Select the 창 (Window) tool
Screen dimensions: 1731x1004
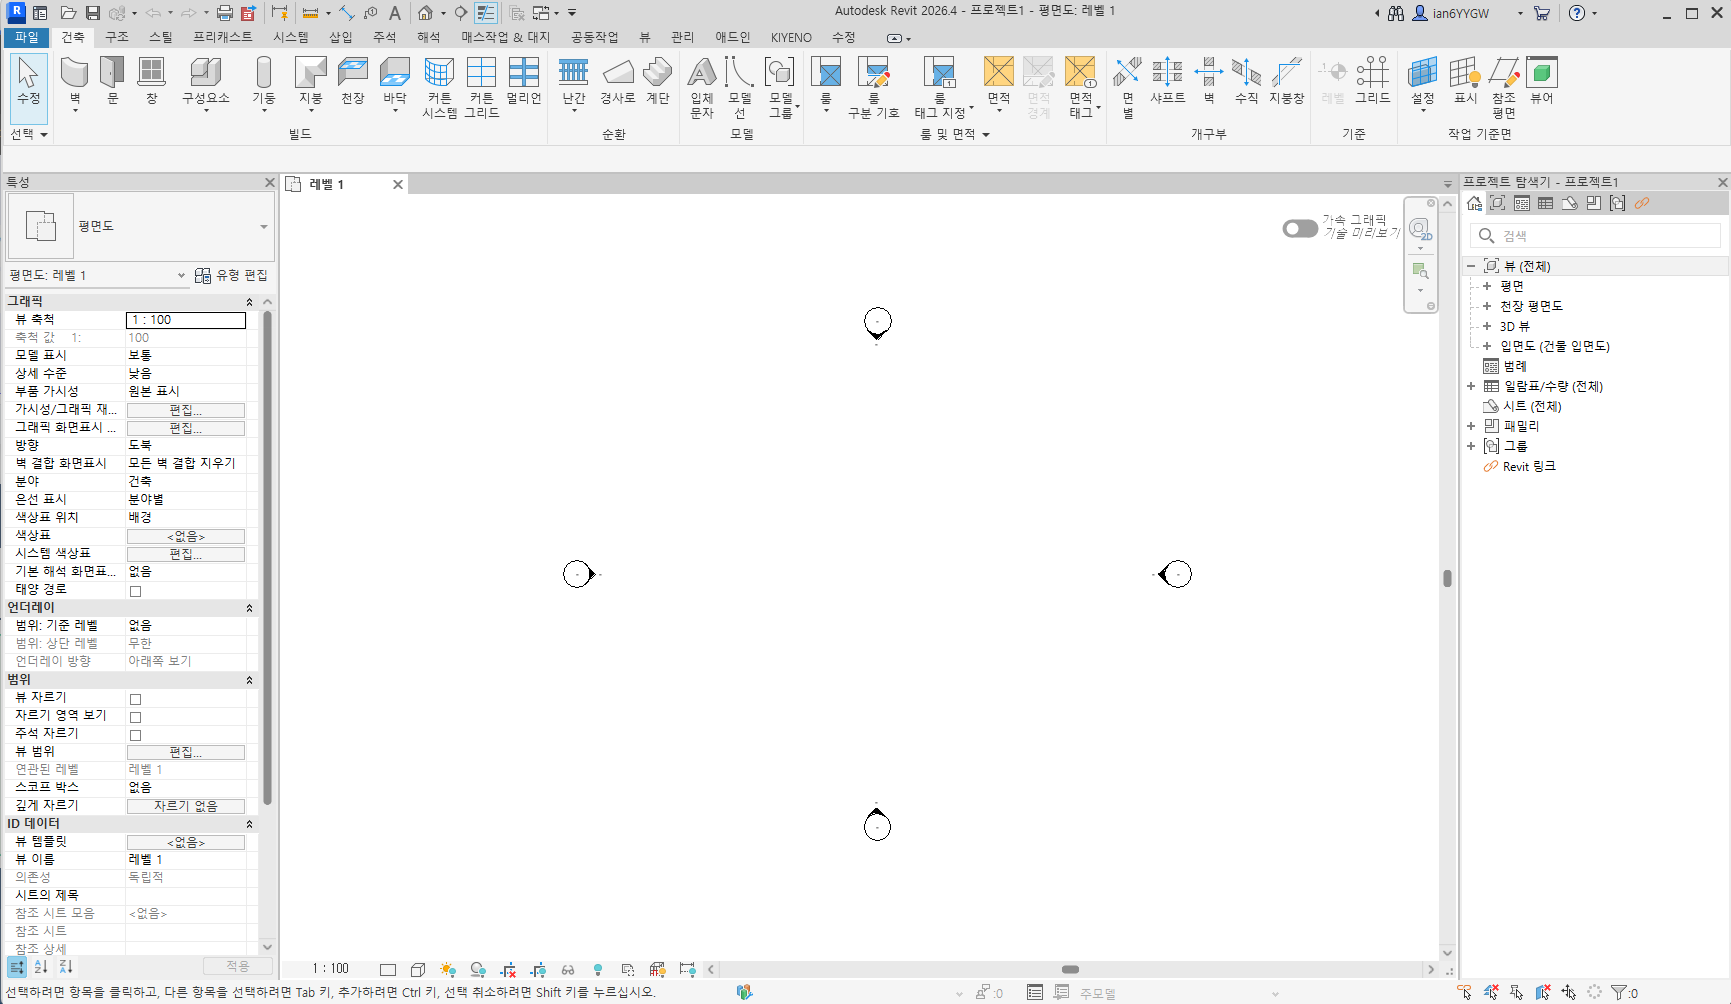[x=151, y=74]
